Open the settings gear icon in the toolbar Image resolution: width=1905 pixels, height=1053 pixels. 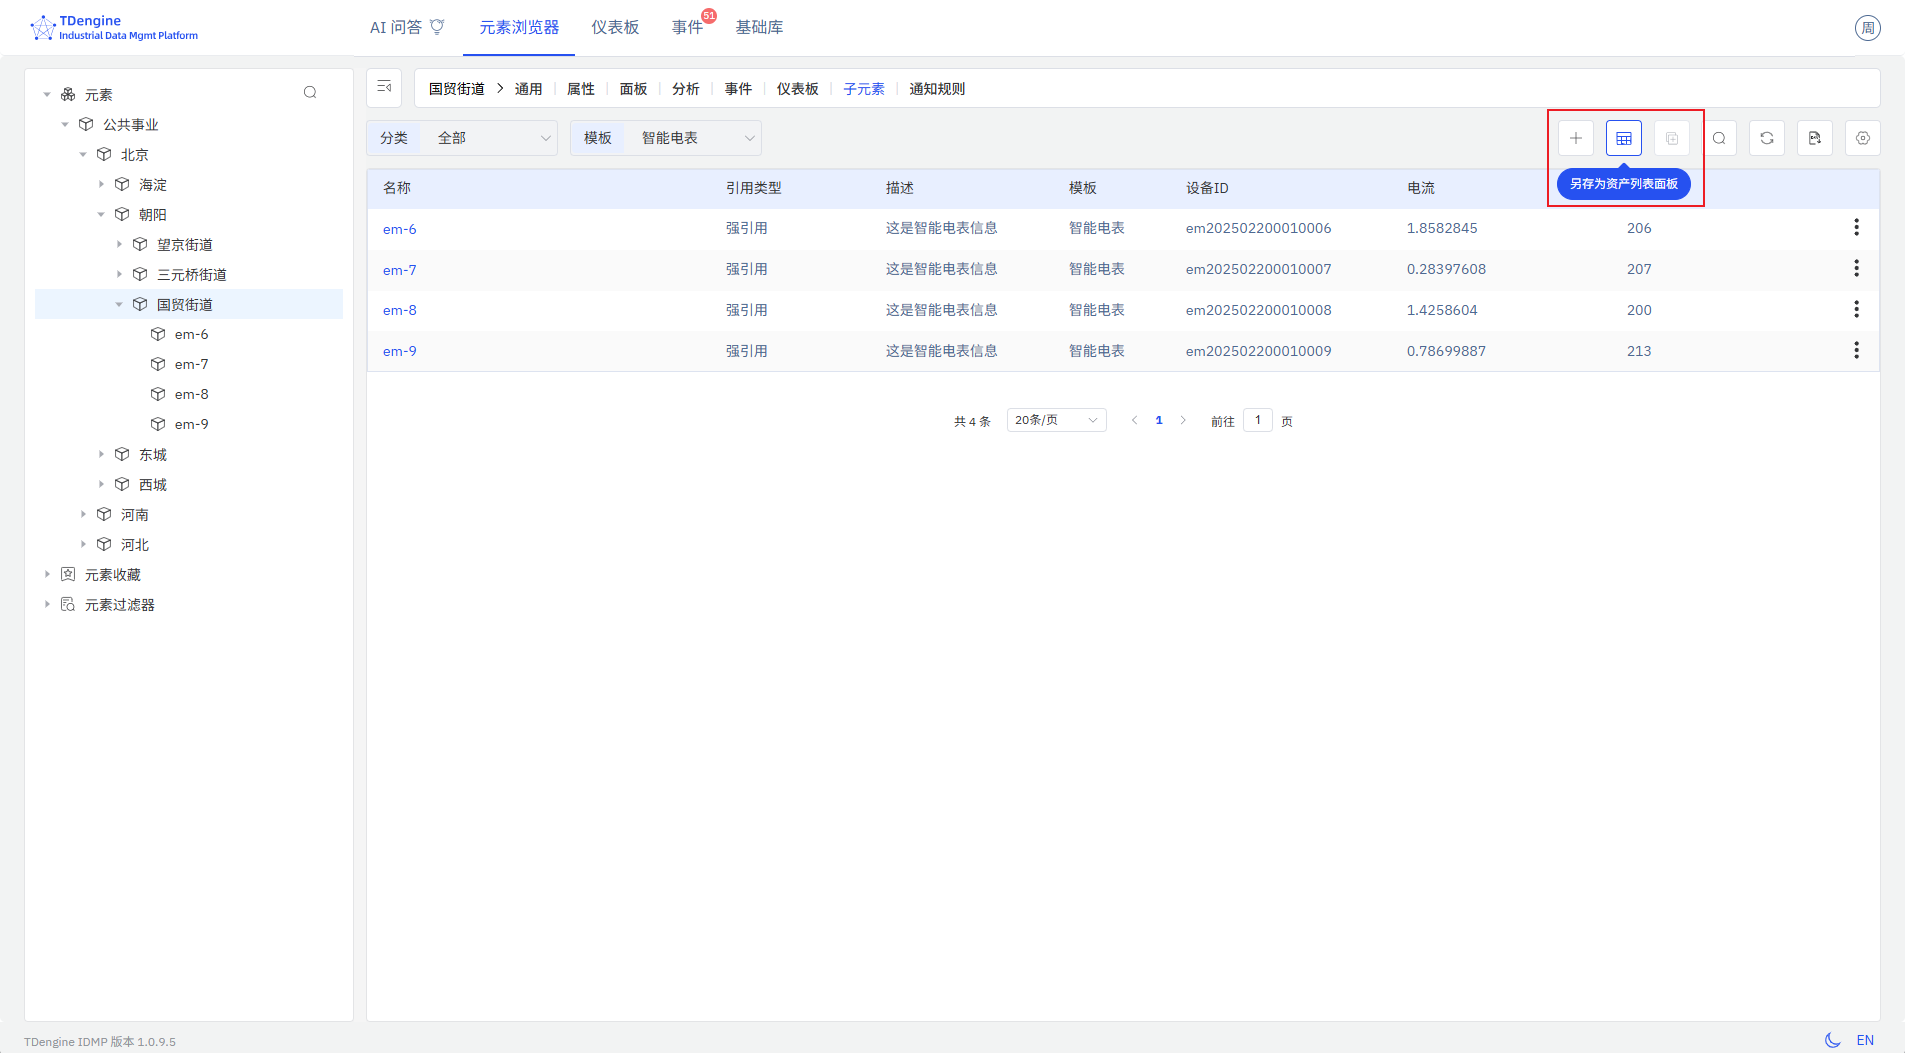click(x=1862, y=138)
